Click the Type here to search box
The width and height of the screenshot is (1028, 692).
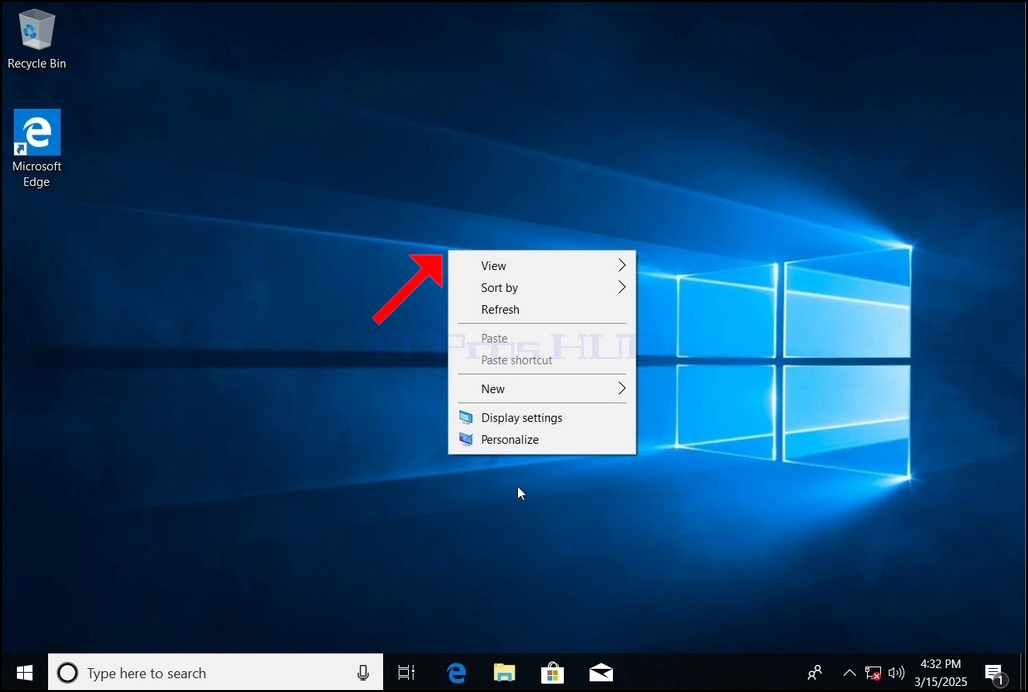[215, 672]
